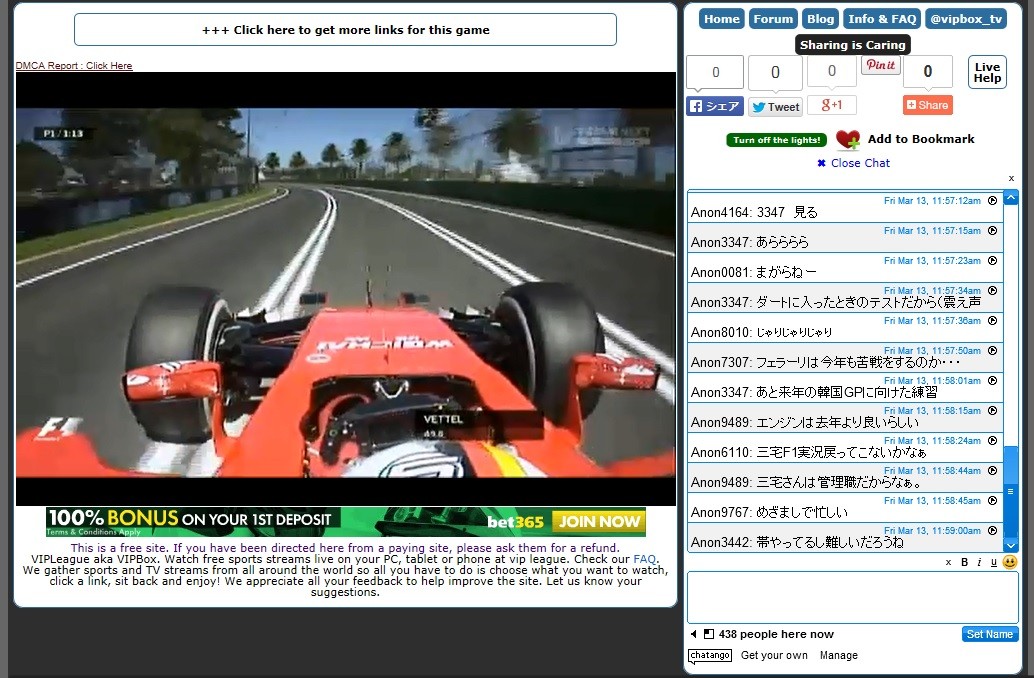Click the Facebook share button

[715, 106]
